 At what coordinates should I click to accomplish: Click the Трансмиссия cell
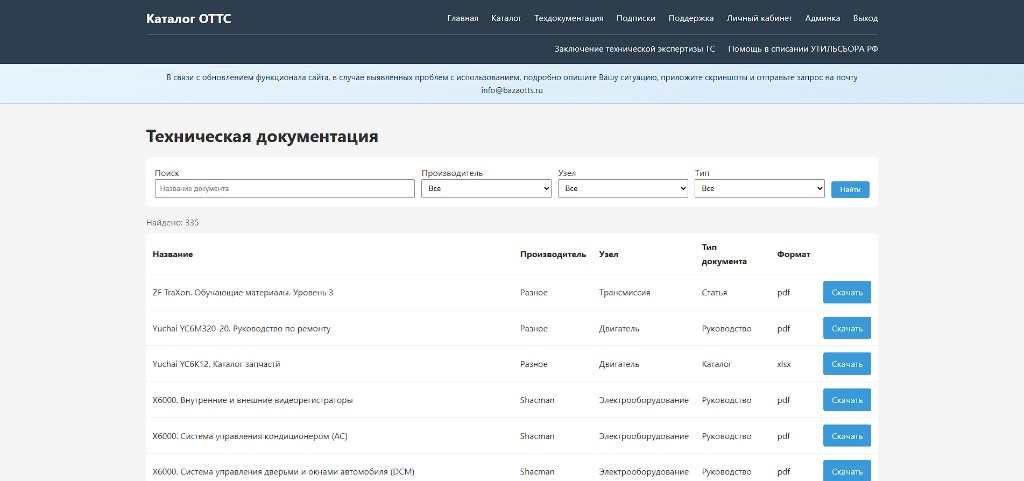[624, 292]
